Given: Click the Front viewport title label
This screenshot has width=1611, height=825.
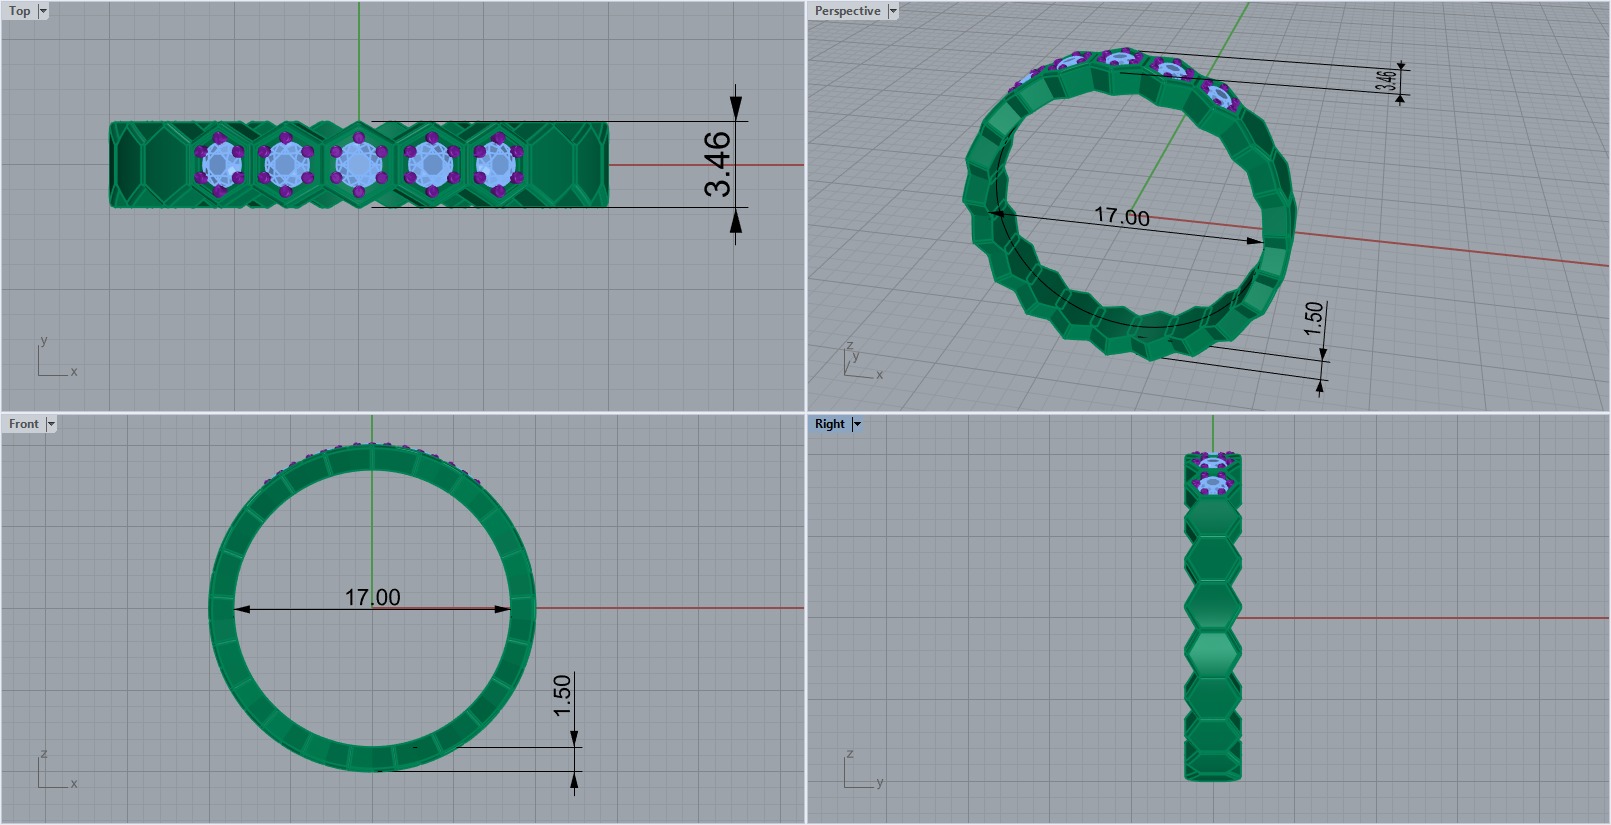Looking at the screenshot, I should pyautogui.click(x=24, y=424).
